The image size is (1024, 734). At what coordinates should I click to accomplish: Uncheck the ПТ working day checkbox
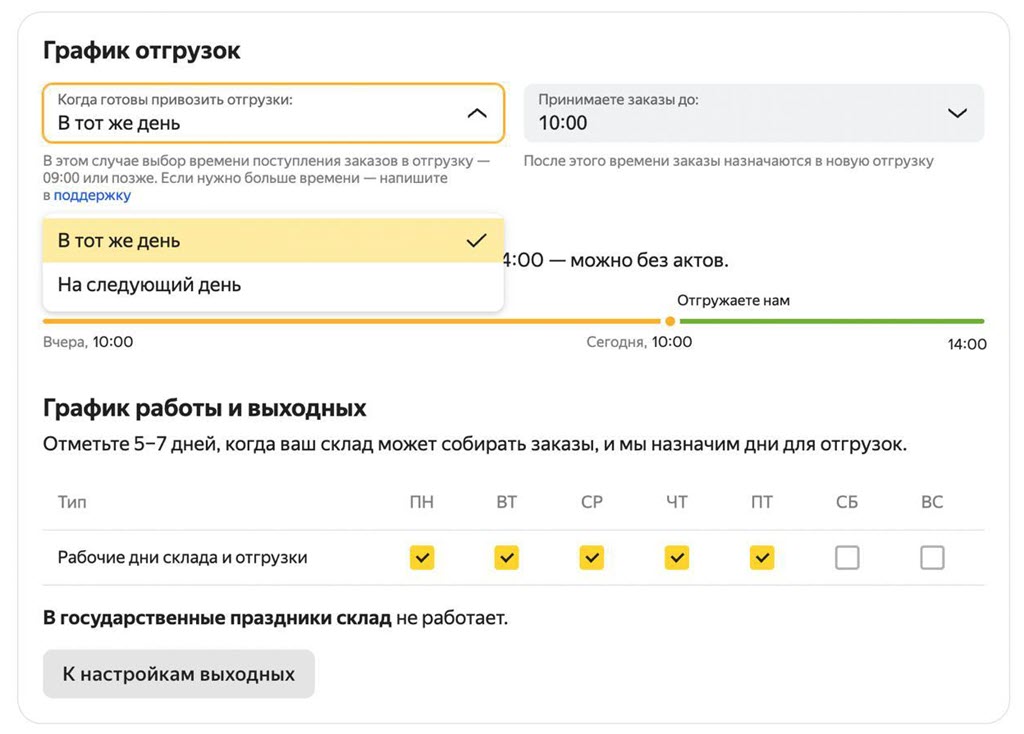pyautogui.click(x=762, y=557)
